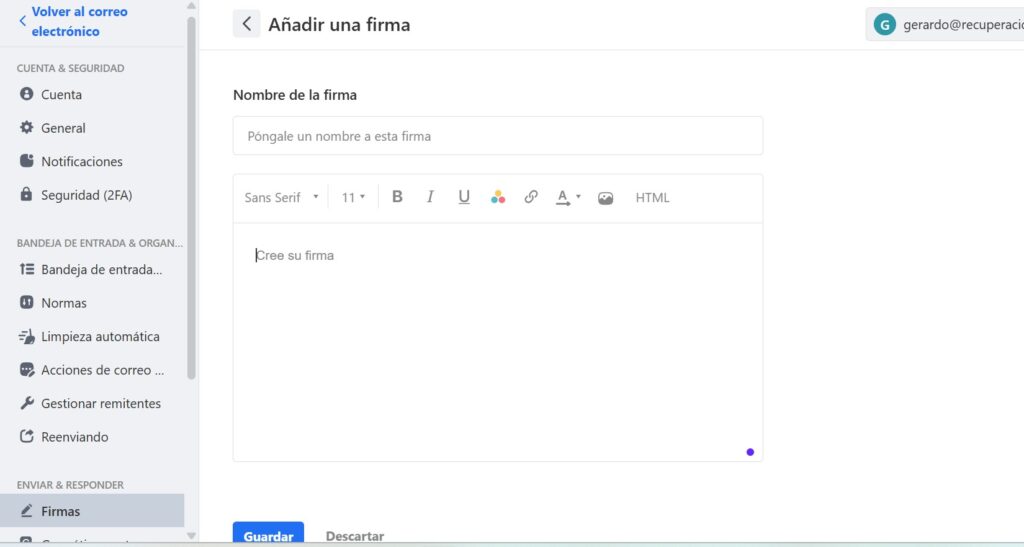Go back using arrow beside Añadir una firma
Screen dimensions: 1024x547
pos(246,24)
